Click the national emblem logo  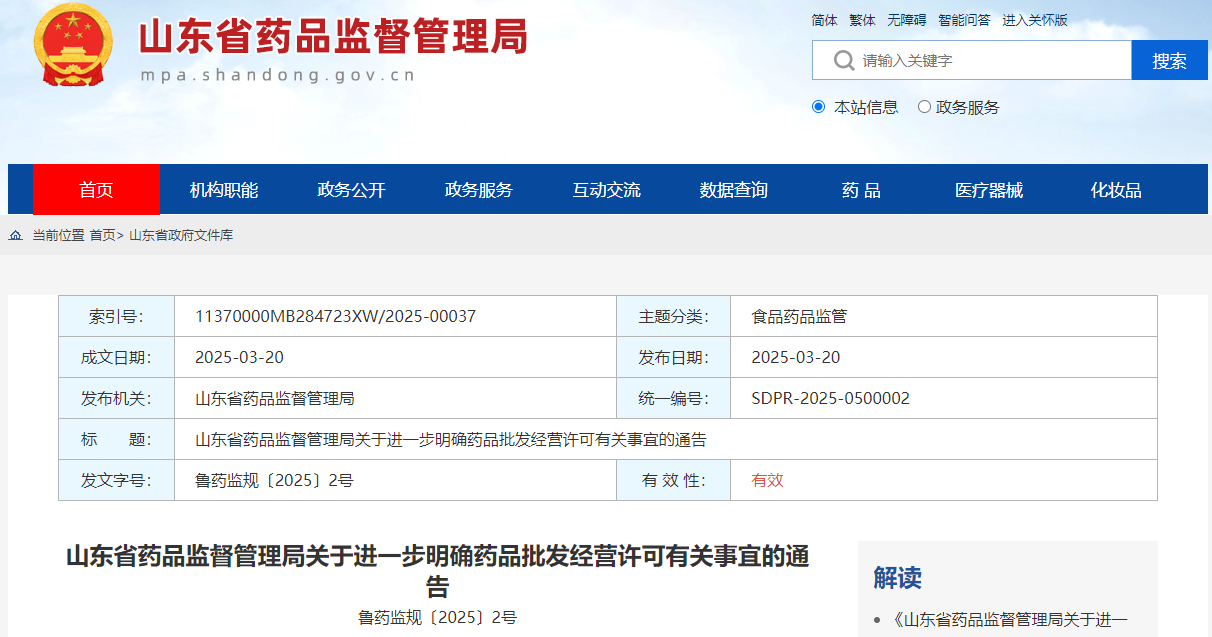[74, 46]
